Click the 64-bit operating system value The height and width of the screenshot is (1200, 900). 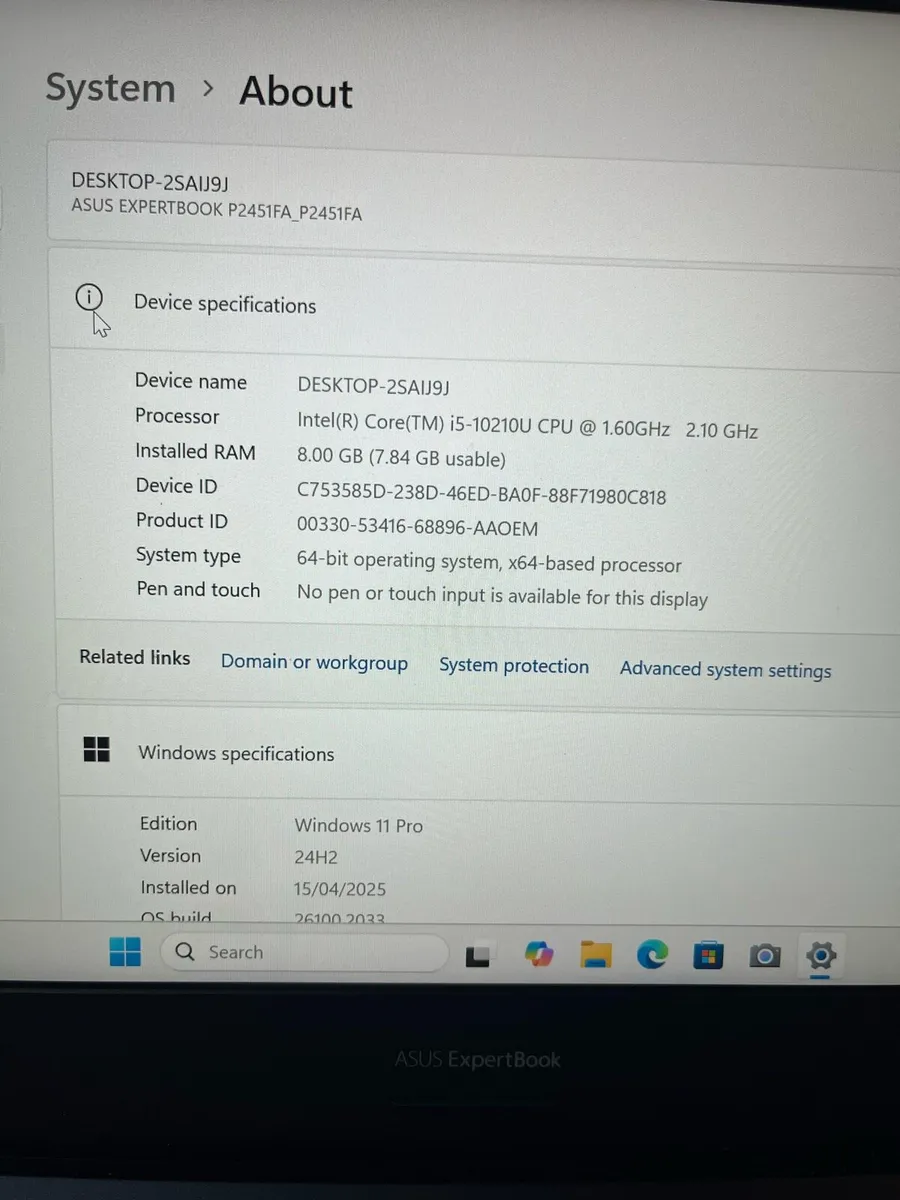(489, 562)
